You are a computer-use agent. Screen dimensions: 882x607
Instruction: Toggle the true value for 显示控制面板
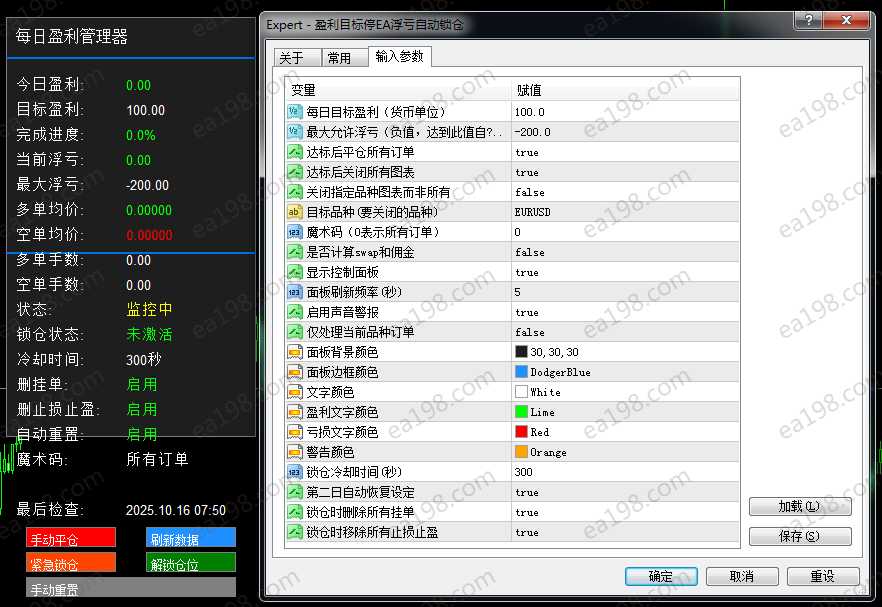pos(527,272)
